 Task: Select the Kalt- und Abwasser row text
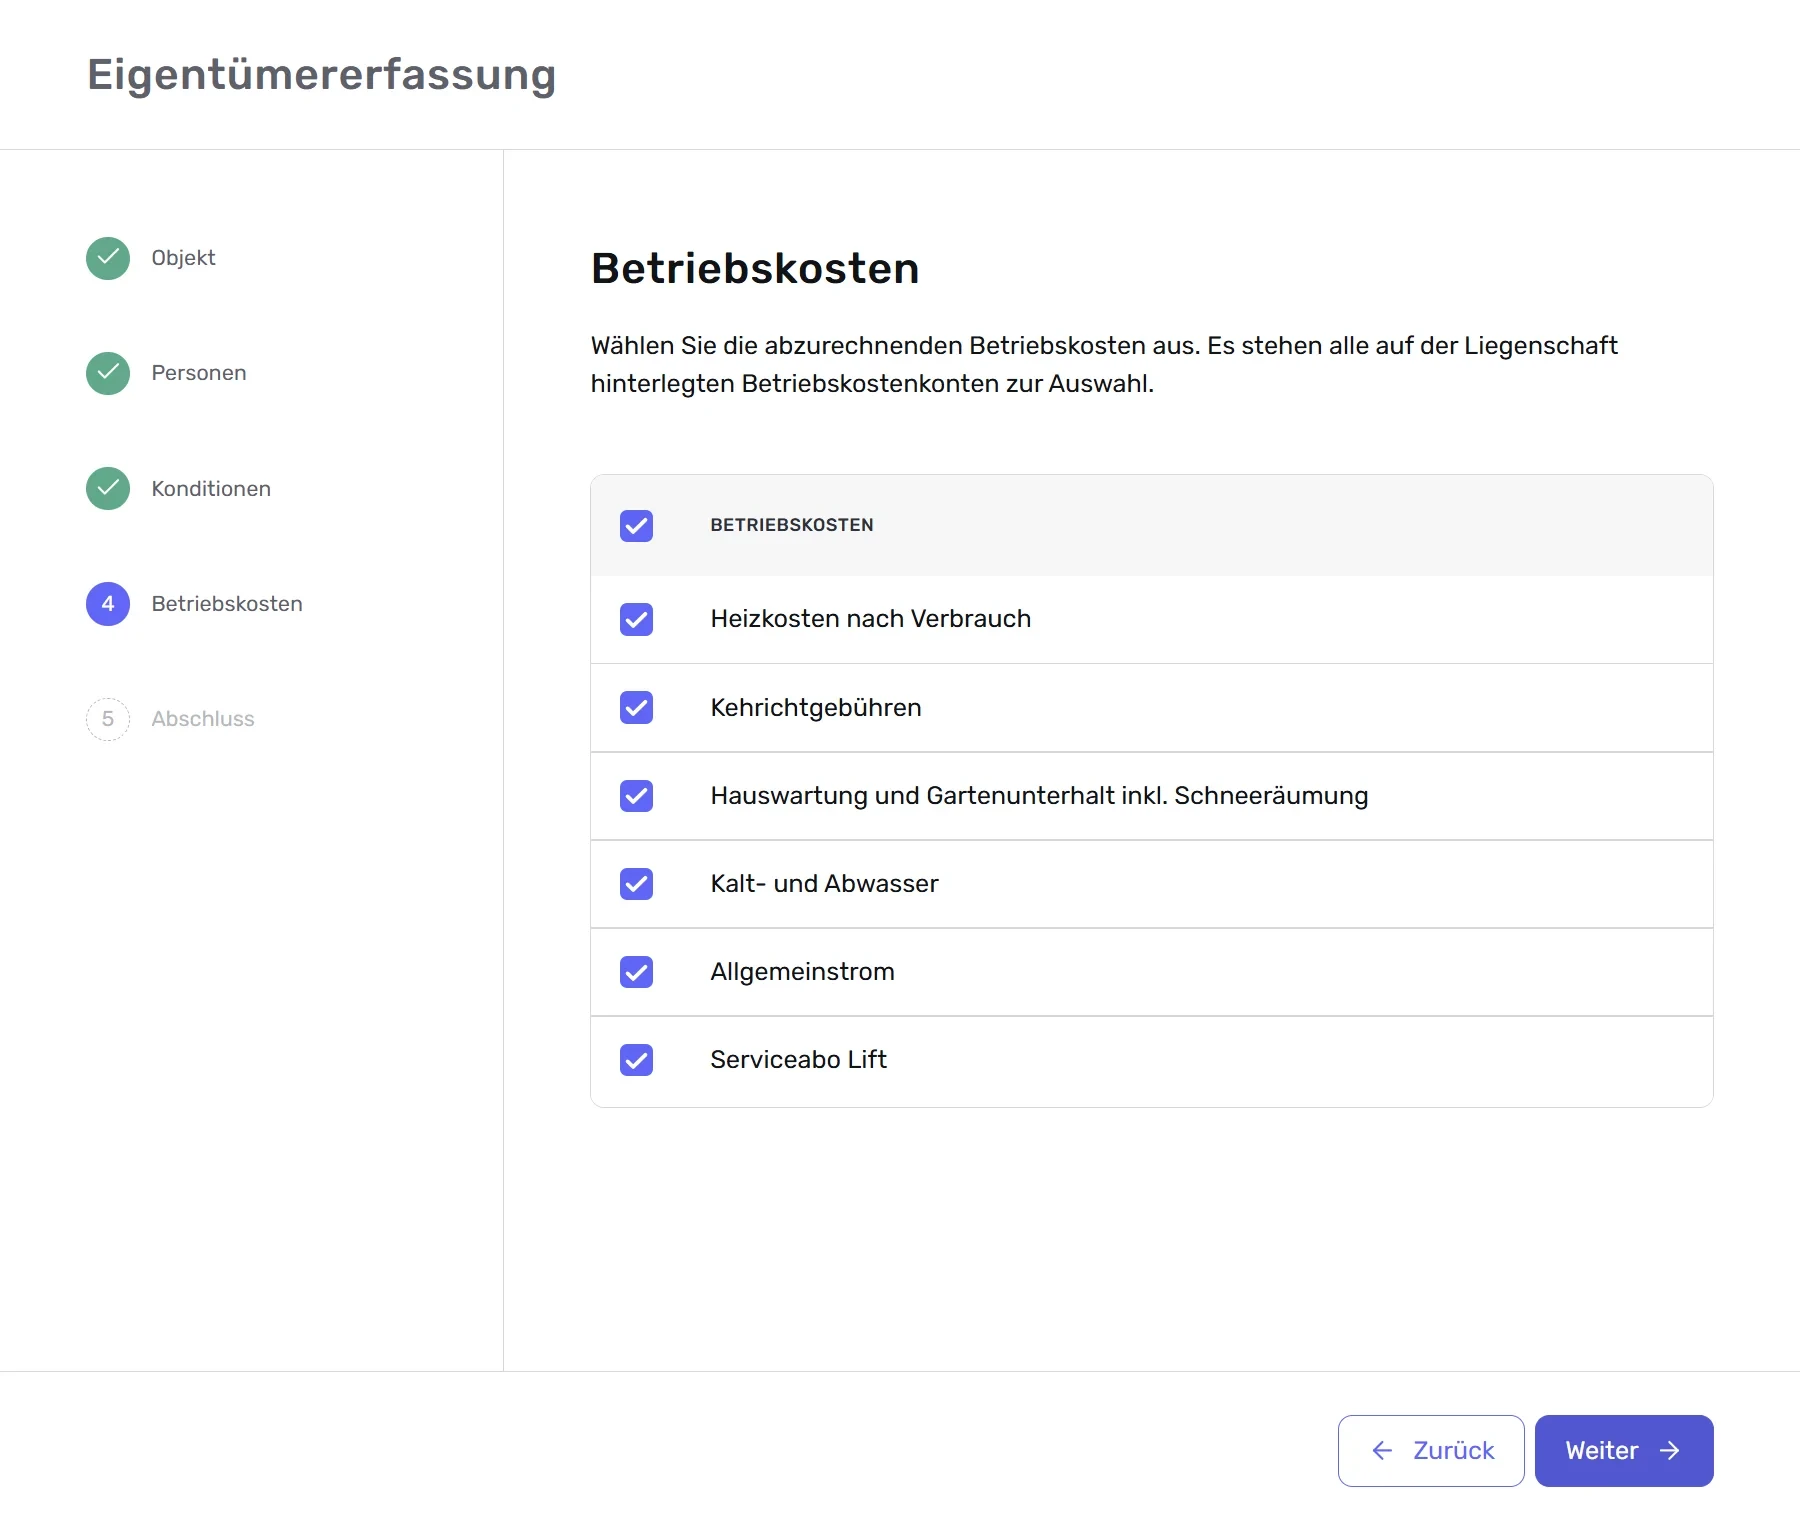(824, 883)
